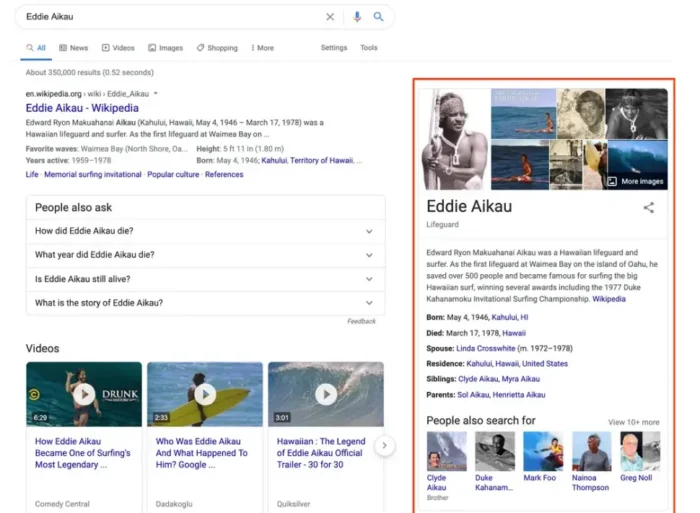Open 'Who Was Eddie Aikau And What Happened' title
This screenshot has width=700, height=513.
click(x=201, y=453)
